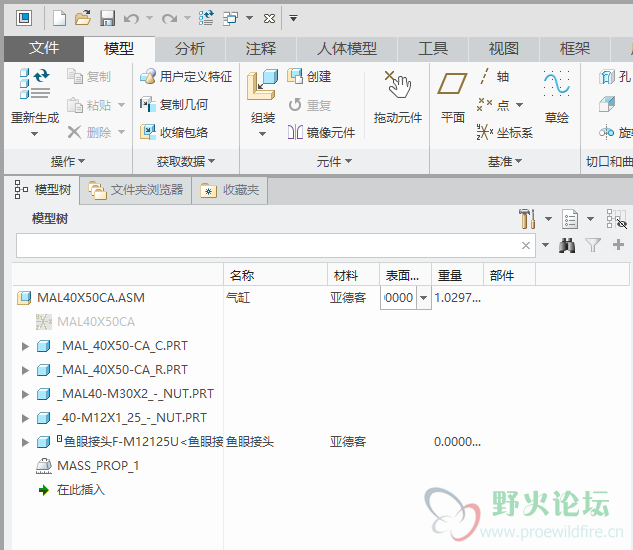Expand _MAL_40X50-CA_C.PRT tree node

coord(25,346)
